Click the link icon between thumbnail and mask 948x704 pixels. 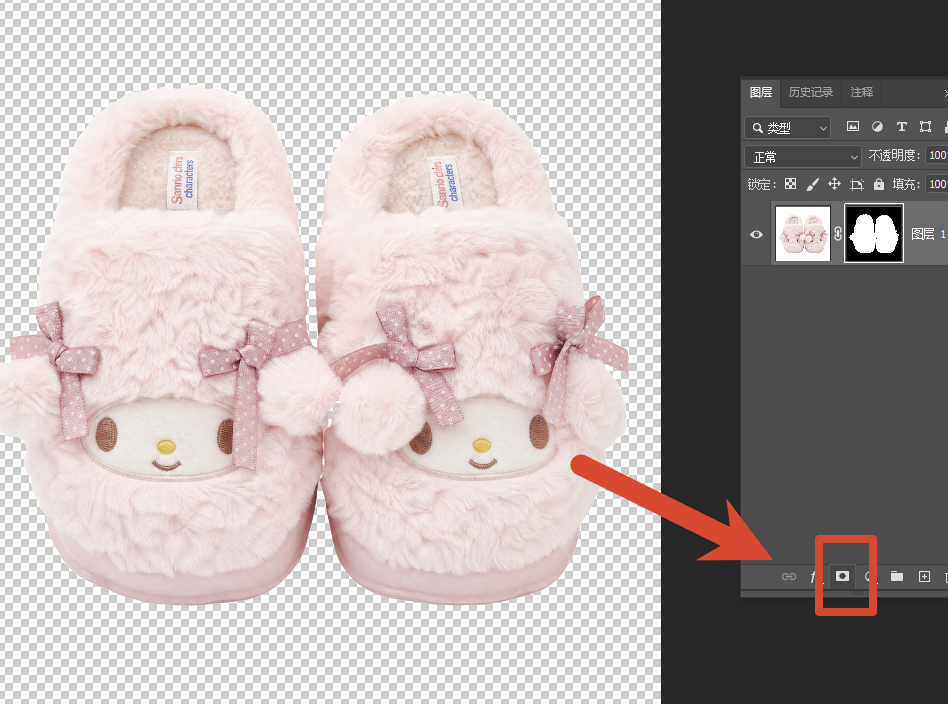click(837, 233)
